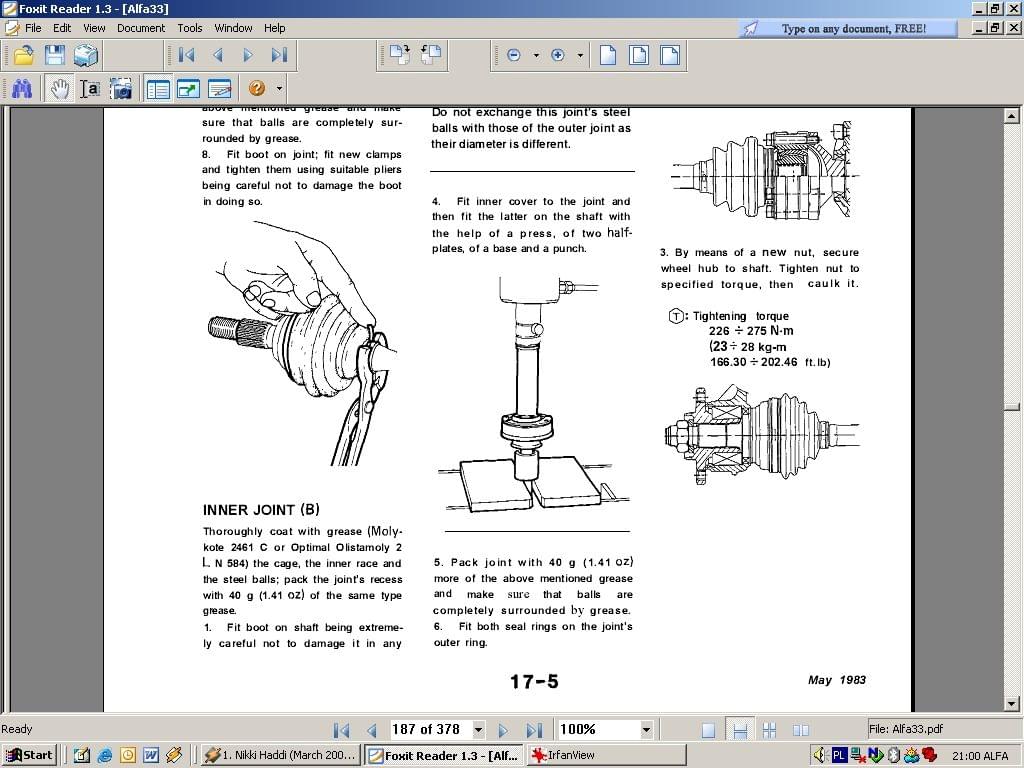The height and width of the screenshot is (768, 1024).
Task: Open the Windows Start button
Action: pyautogui.click(x=30, y=755)
